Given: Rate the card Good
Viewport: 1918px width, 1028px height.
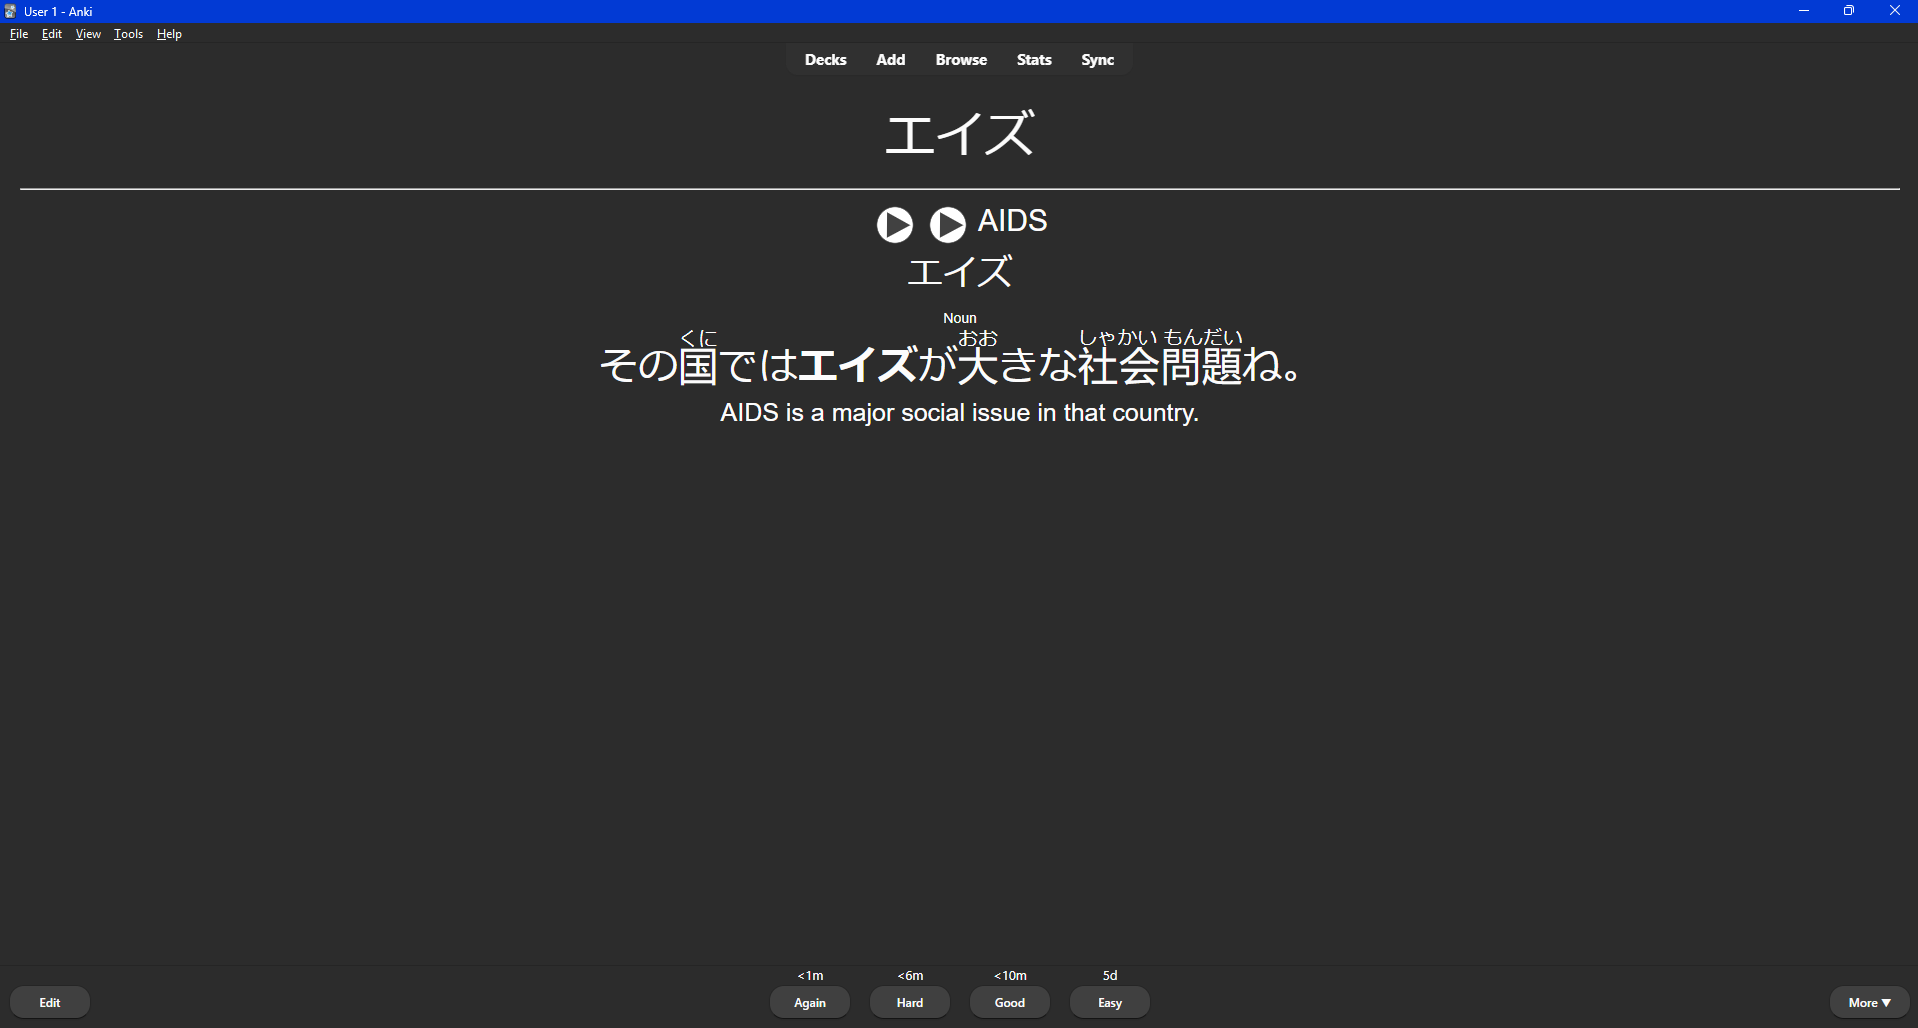Looking at the screenshot, I should pos(1010,1002).
